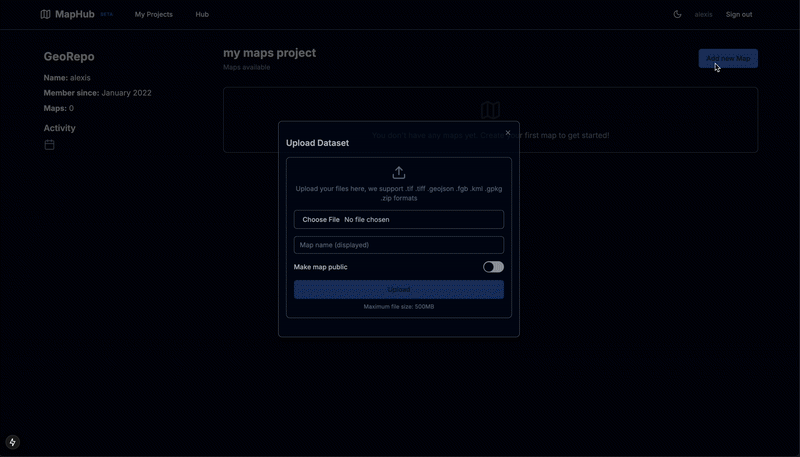Click the 'Activity' section heading
Viewport: 800px width, 457px height.
tap(59, 128)
